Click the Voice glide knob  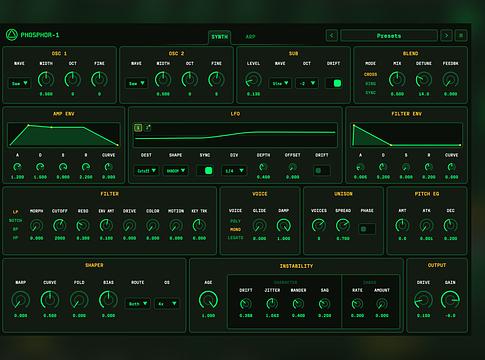click(x=259, y=226)
